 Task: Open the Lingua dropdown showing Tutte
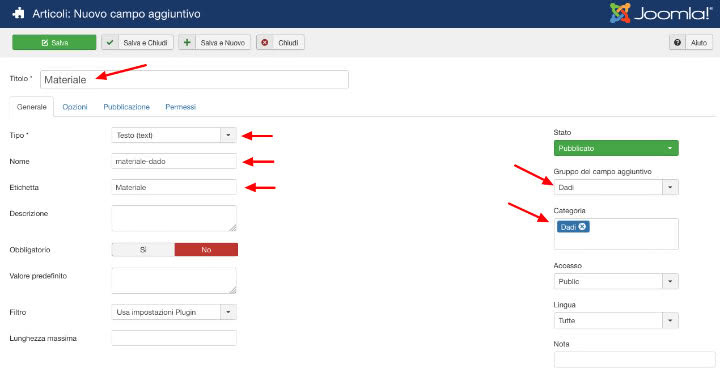616,321
